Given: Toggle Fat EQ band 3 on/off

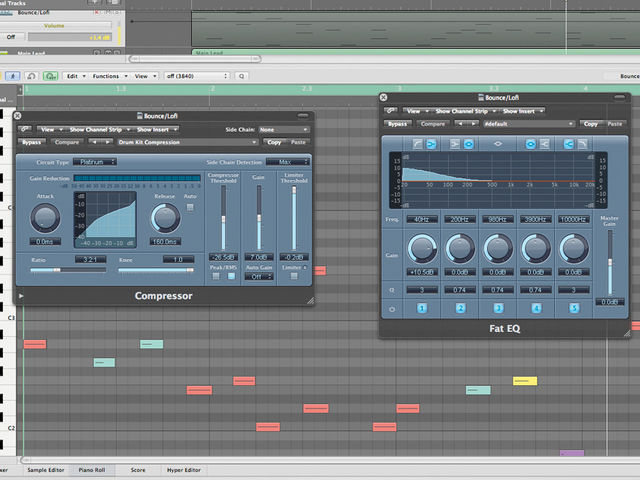Looking at the screenshot, I should 498,308.
